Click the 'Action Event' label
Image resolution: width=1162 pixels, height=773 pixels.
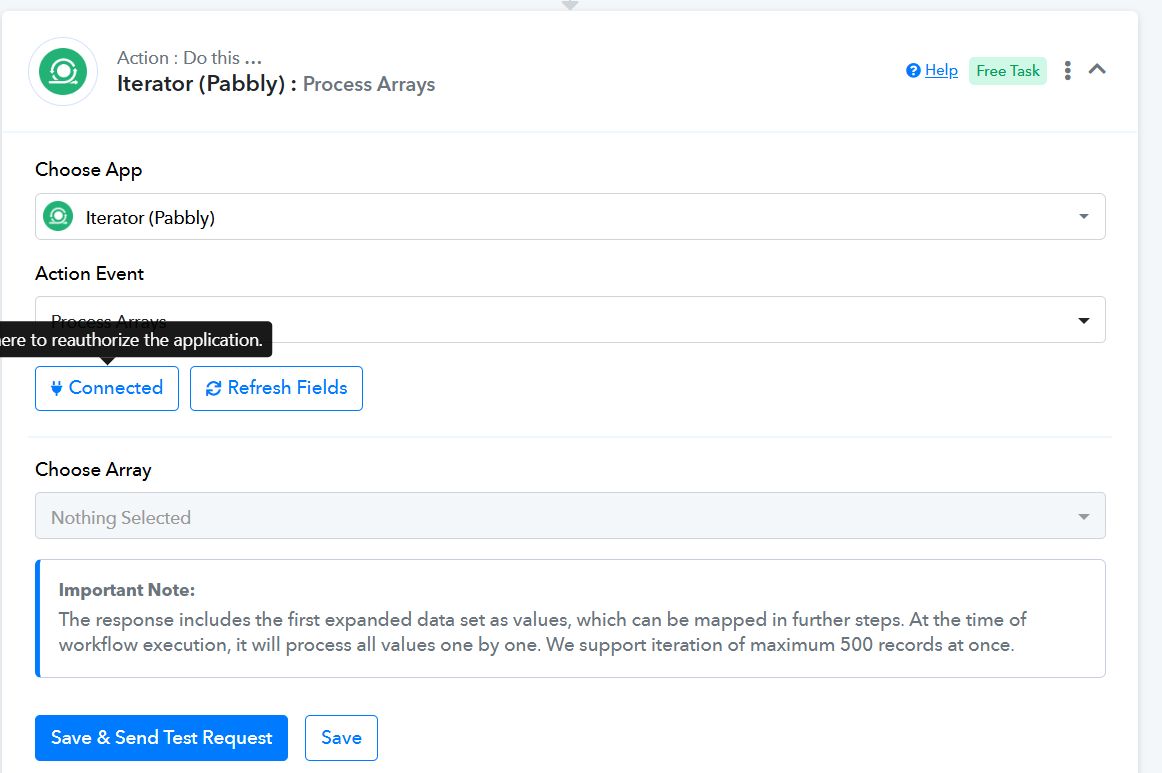tap(90, 273)
